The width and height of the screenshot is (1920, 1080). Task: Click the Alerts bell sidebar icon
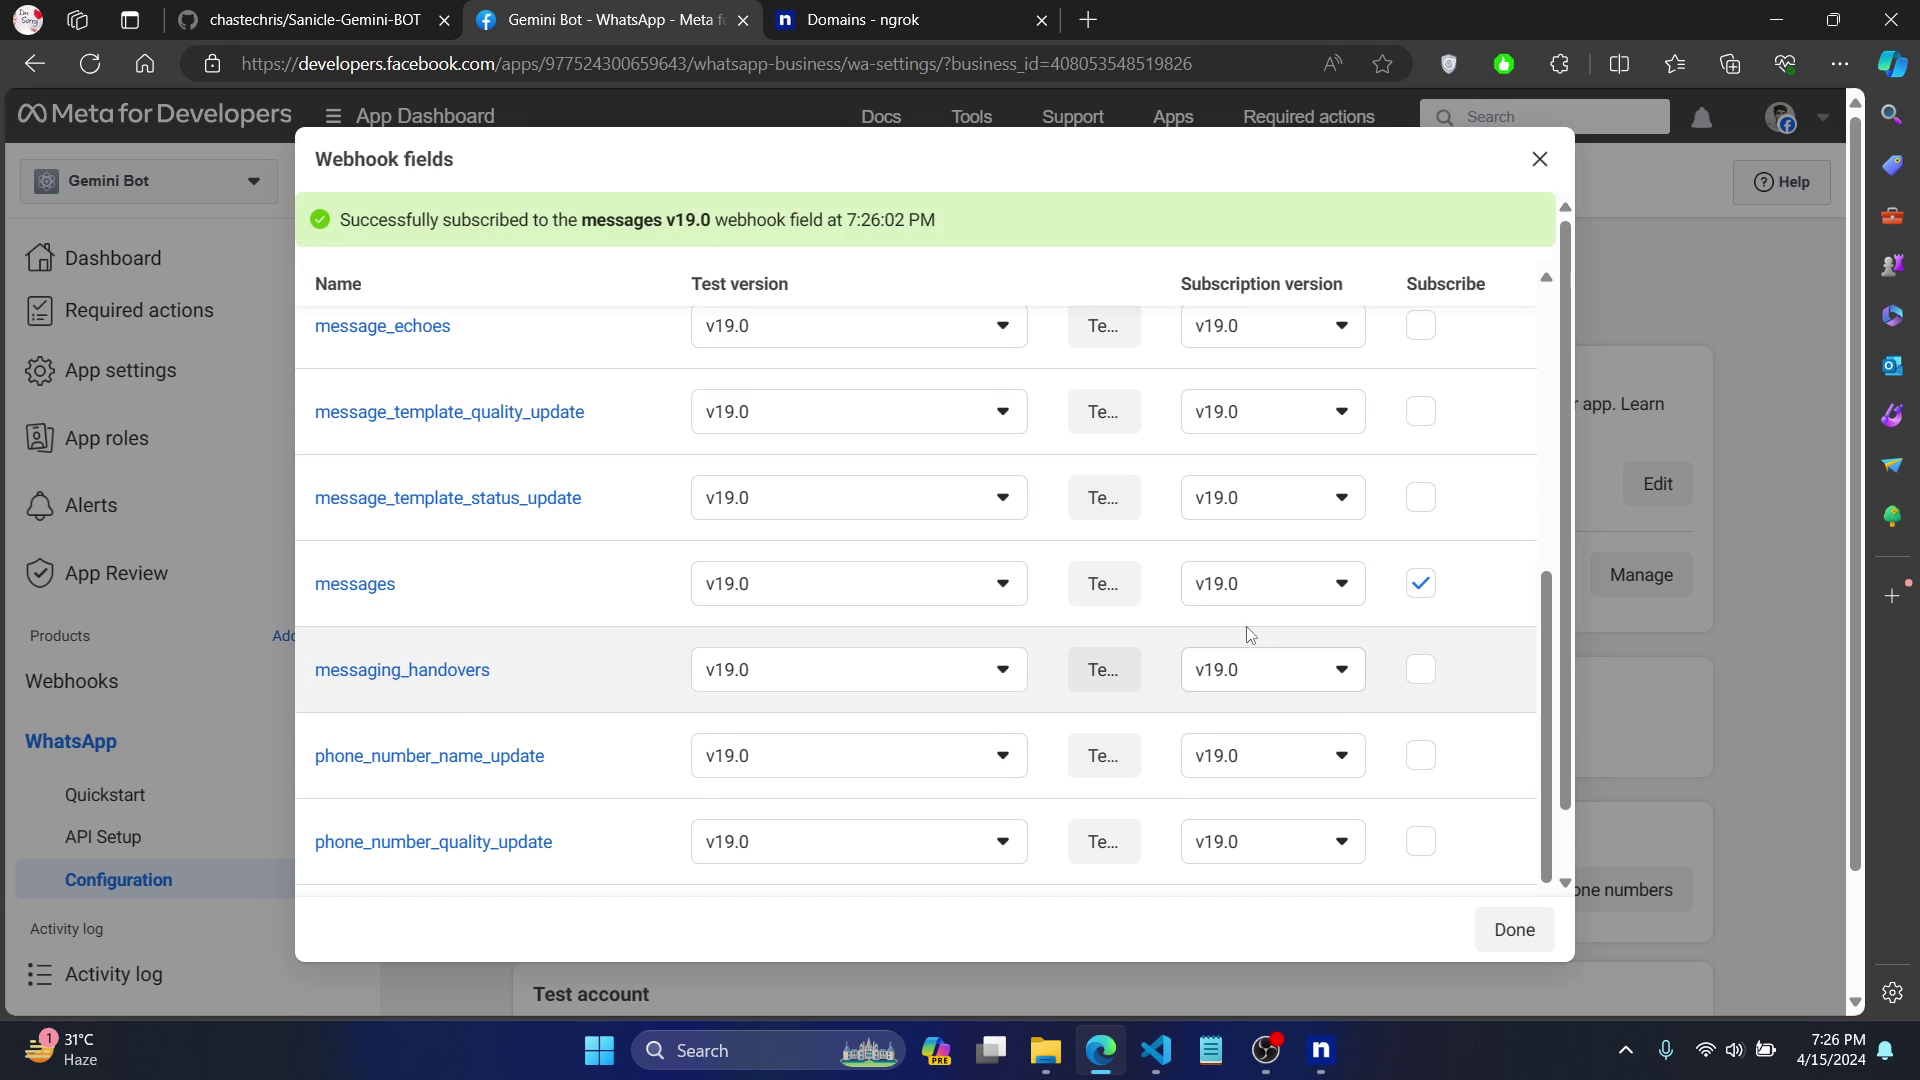40,506
